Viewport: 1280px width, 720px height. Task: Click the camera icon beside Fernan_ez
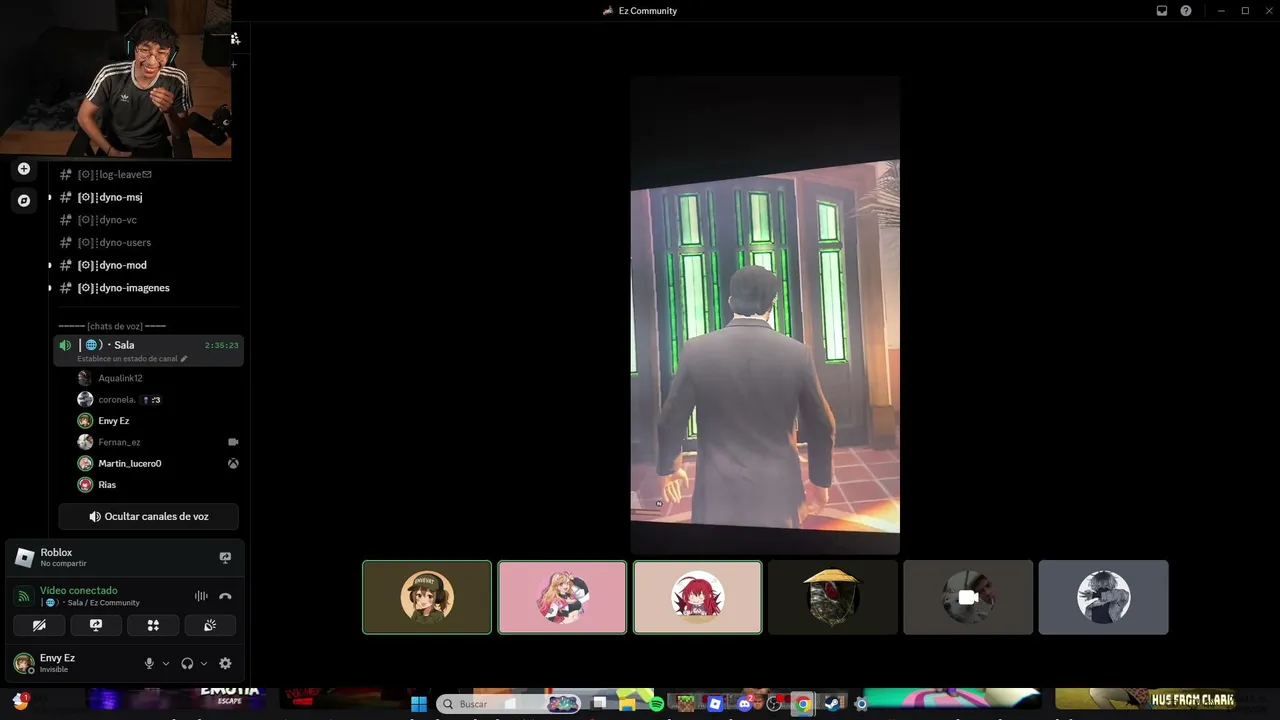pos(233,442)
